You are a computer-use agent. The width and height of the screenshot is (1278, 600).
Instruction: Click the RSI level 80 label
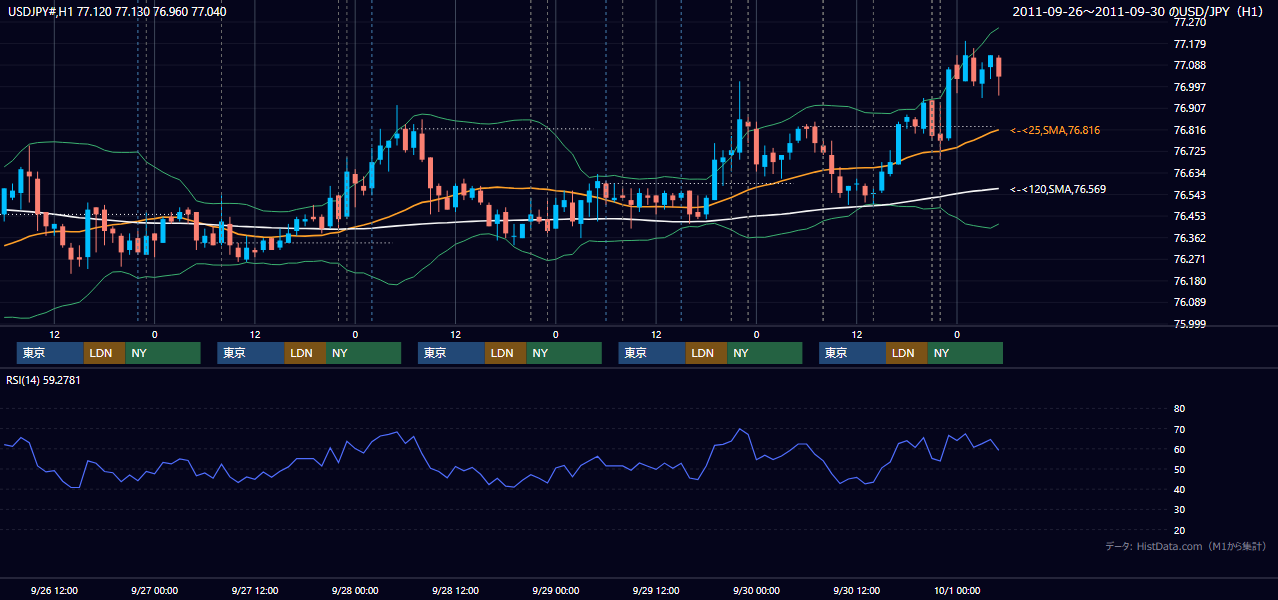point(1180,409)
